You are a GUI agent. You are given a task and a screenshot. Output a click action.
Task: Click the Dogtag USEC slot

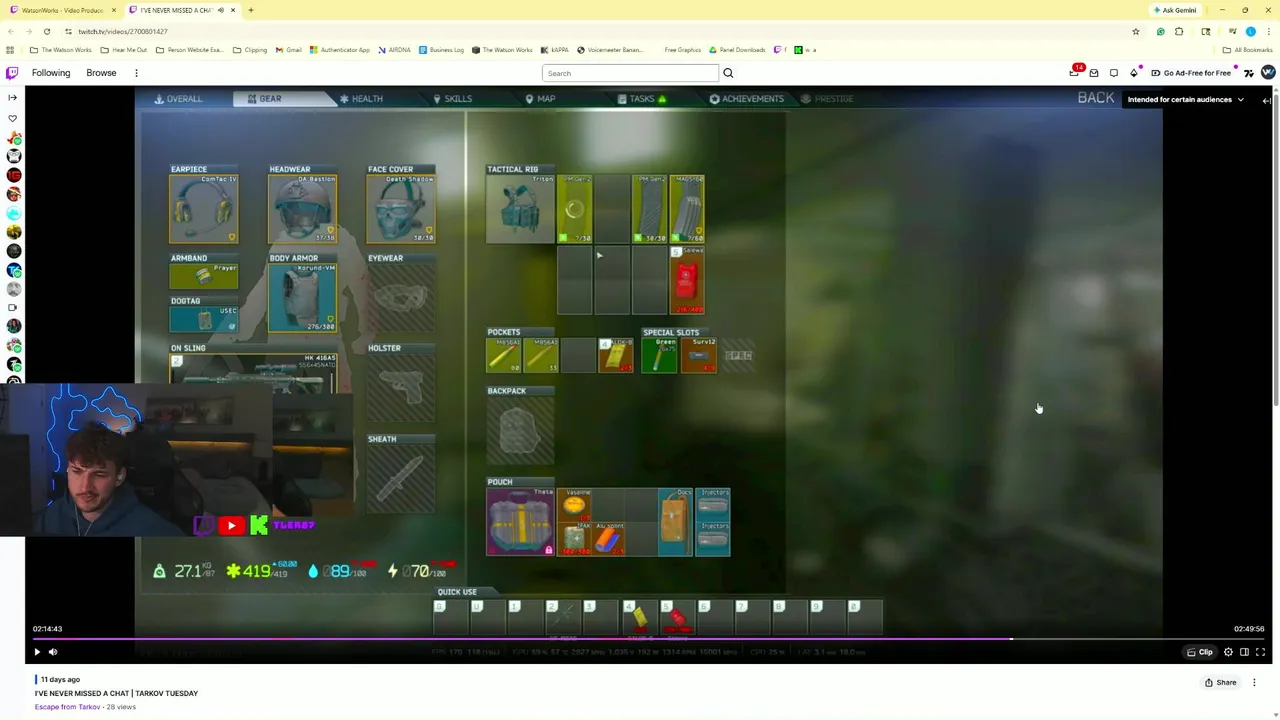[x=204, y=319]
